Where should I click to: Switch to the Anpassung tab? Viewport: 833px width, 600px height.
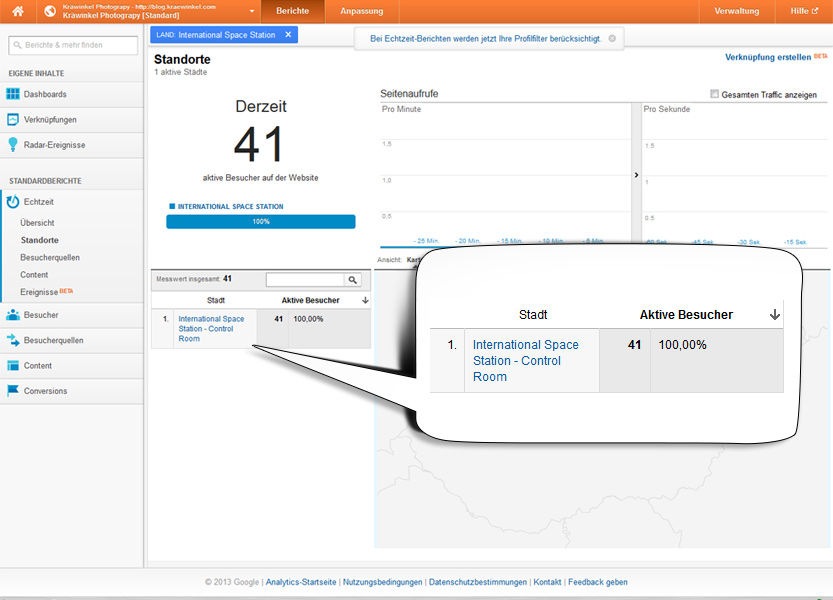click(x=362, y=11)
